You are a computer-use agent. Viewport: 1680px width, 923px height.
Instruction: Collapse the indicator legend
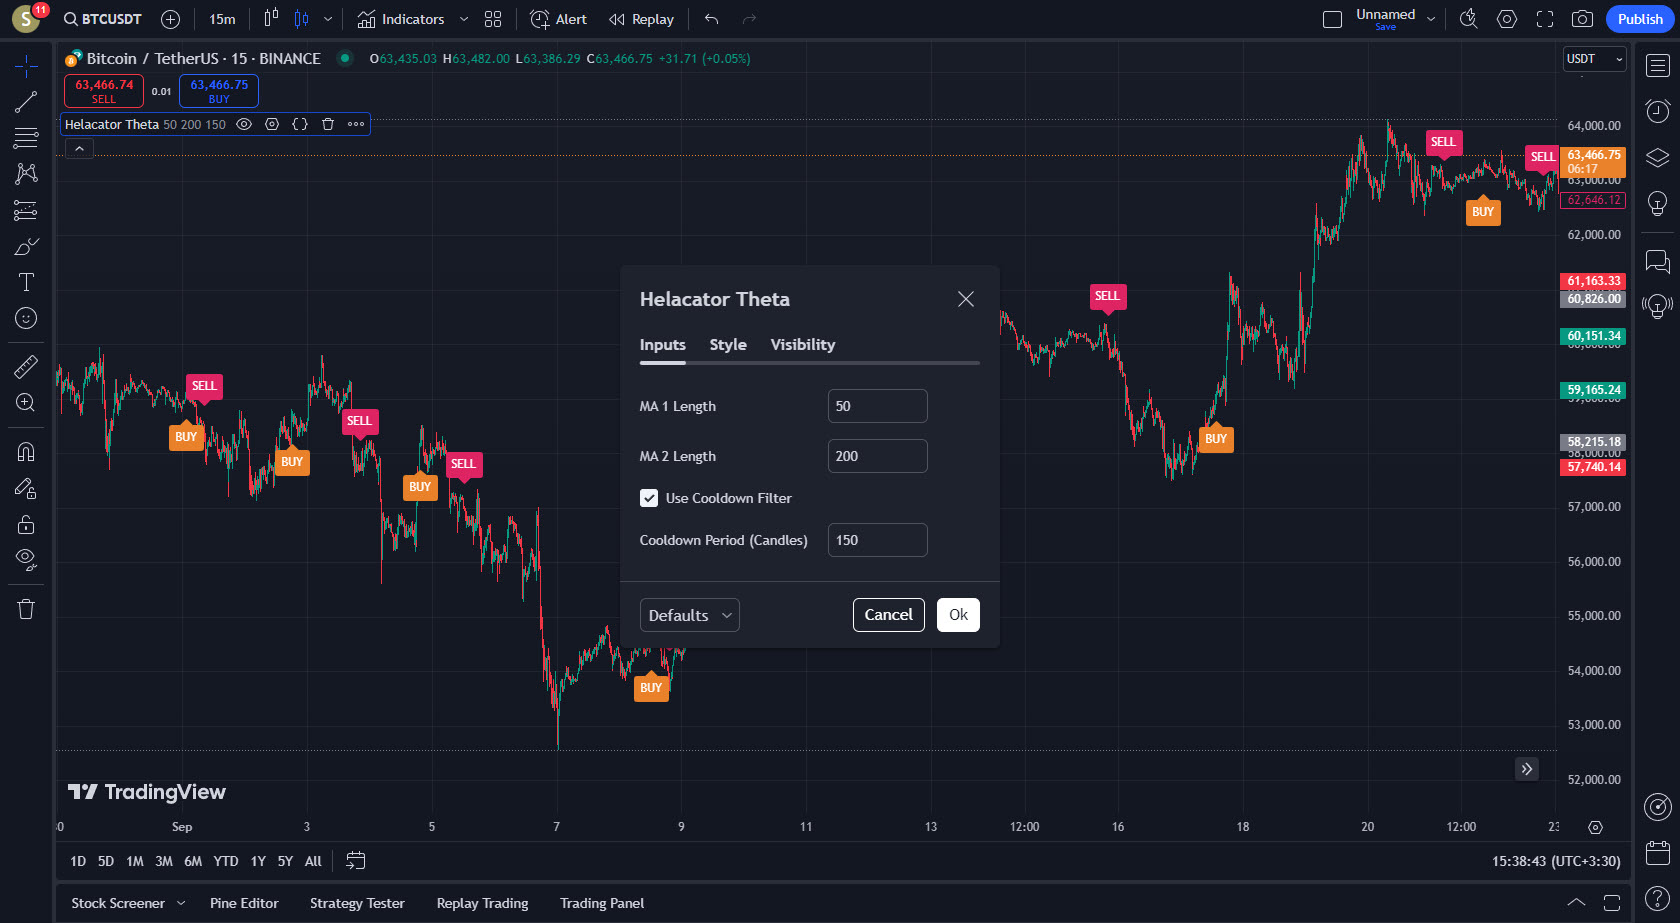point(79,148)
